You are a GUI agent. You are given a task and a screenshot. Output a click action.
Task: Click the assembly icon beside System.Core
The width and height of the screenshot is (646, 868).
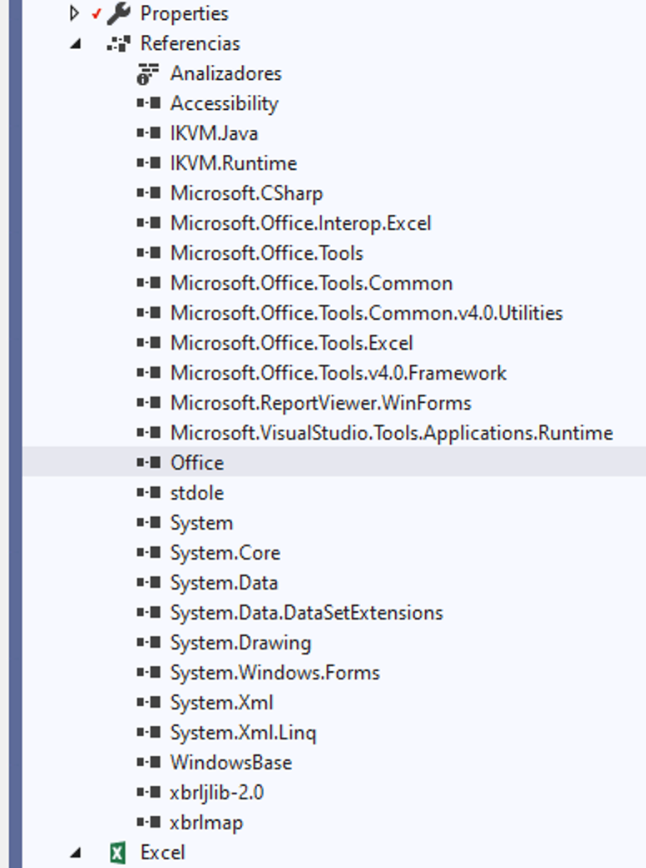pyautogui.click(x=148, y=553)
